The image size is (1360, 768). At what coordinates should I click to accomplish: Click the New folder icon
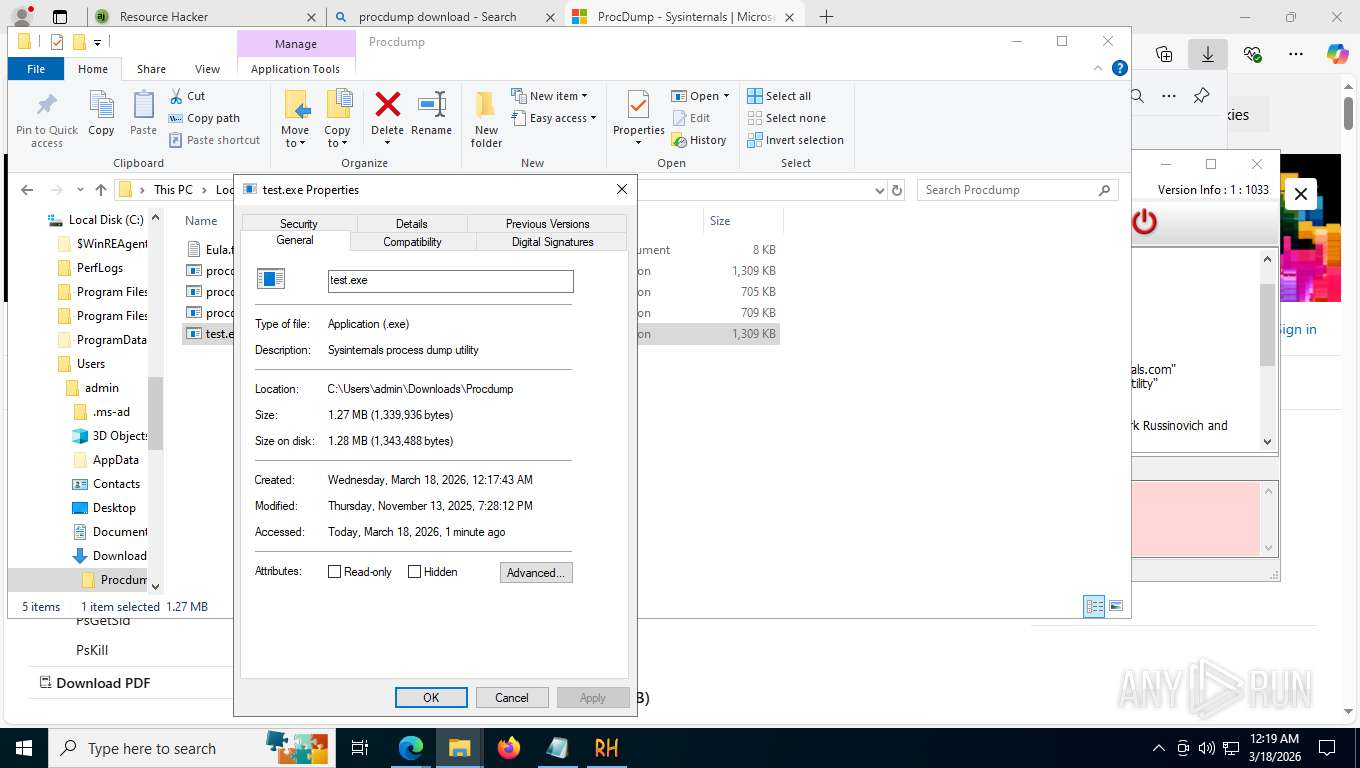(x=486, y=105)
